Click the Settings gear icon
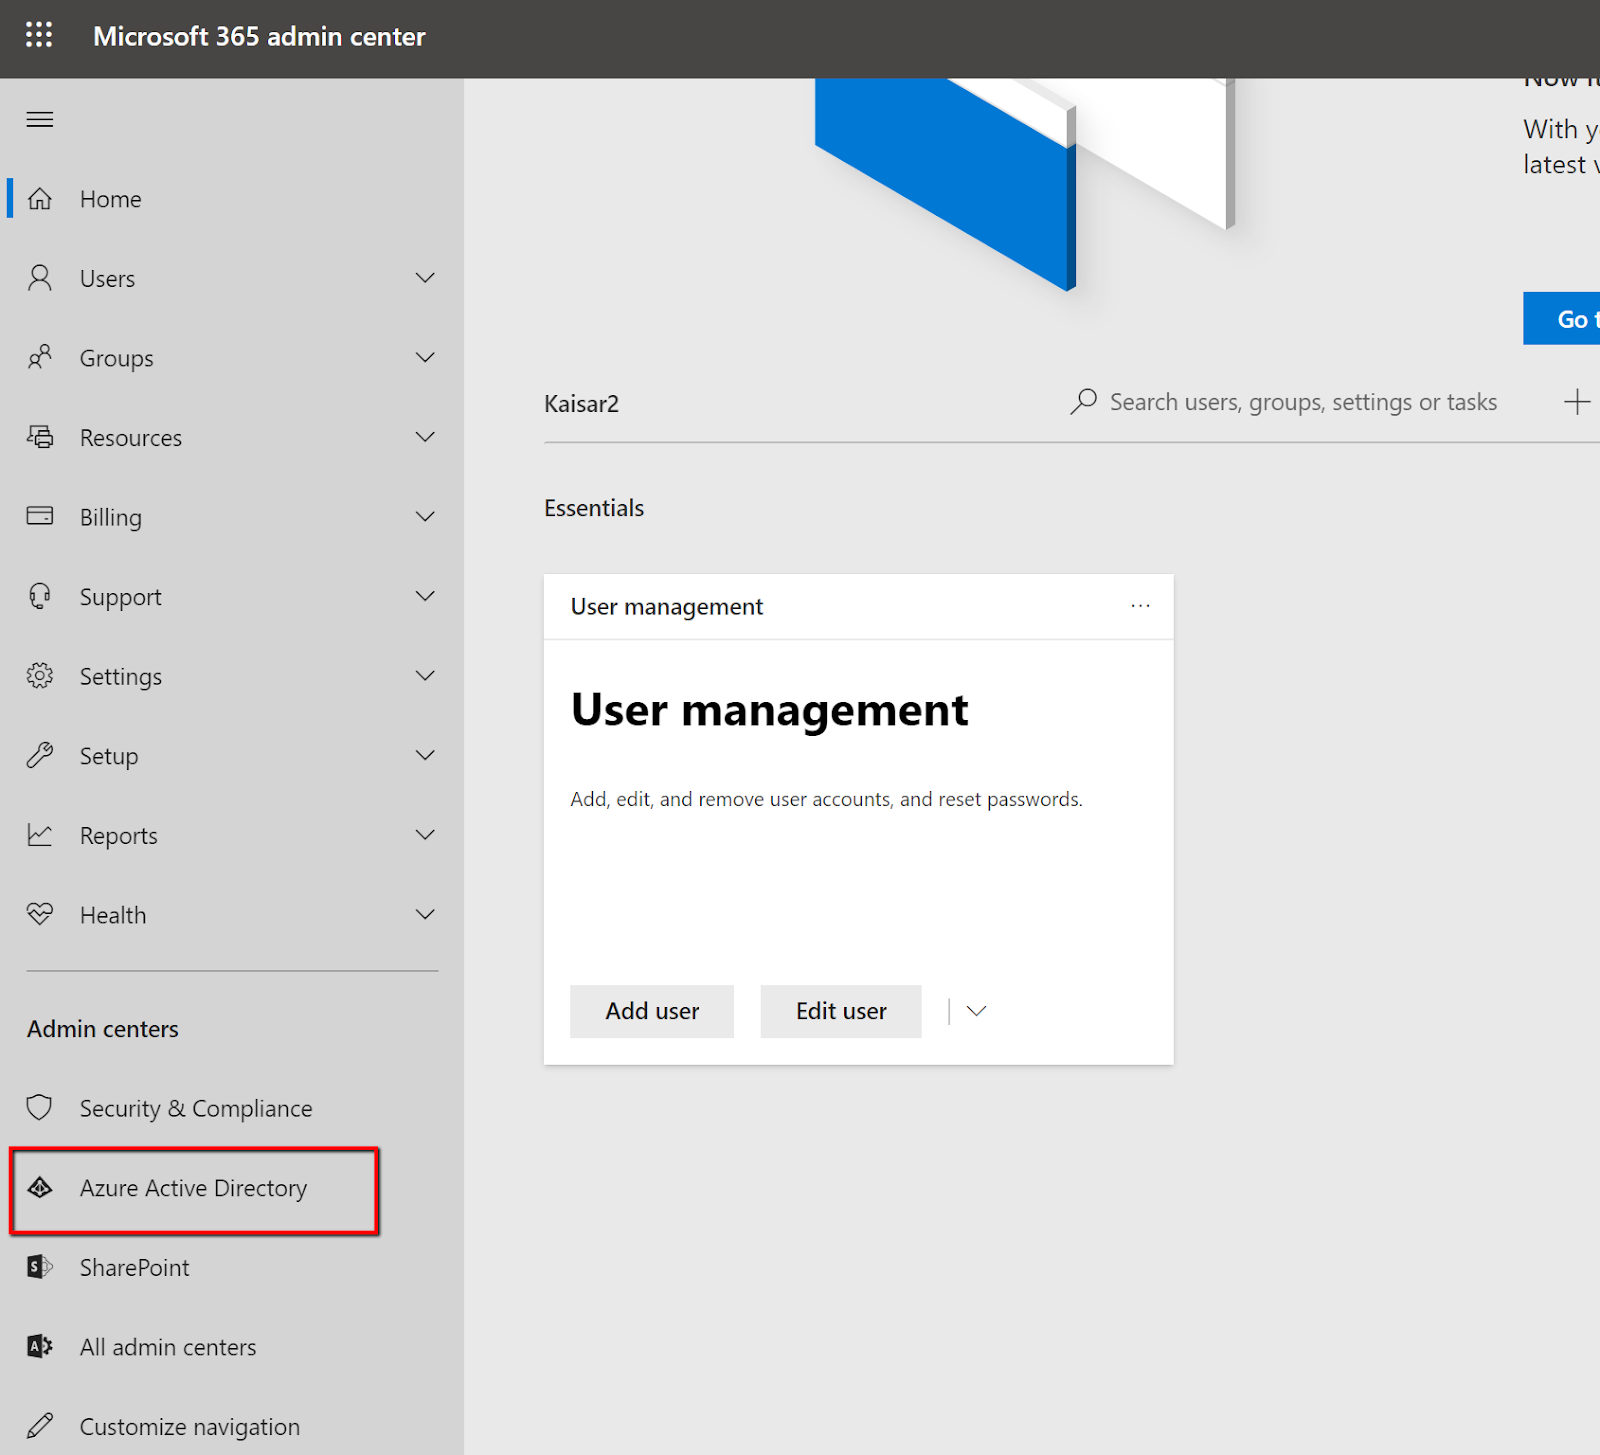 (x=40, y=676)
